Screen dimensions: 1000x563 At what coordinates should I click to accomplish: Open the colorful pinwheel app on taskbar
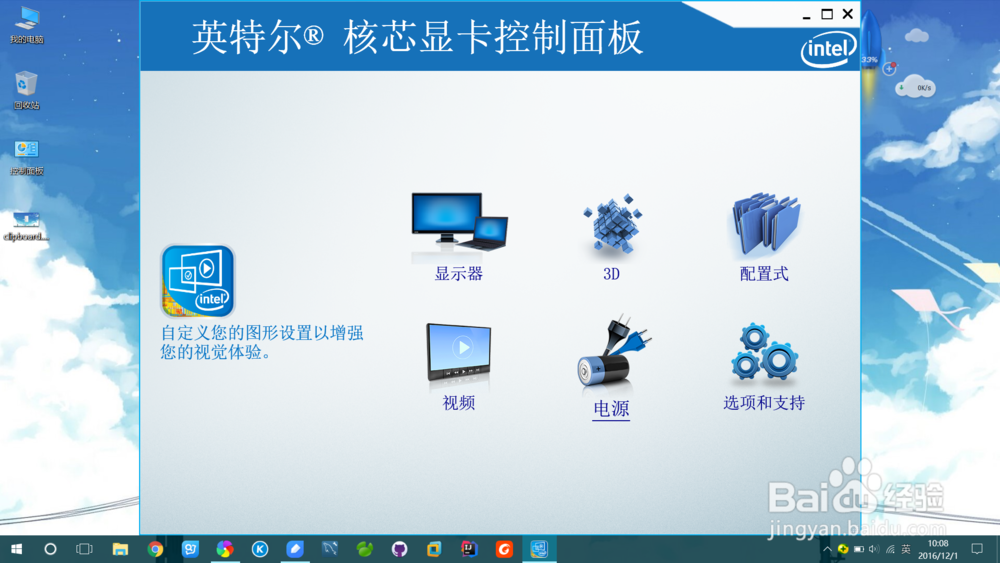click(224, 549)
